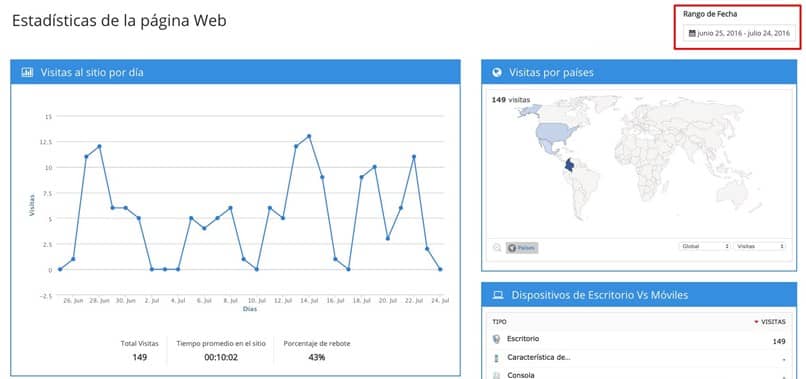The height and width of the screenshot is (379, 806).
Task: Open the Global region dropdown
Action: 705,246
